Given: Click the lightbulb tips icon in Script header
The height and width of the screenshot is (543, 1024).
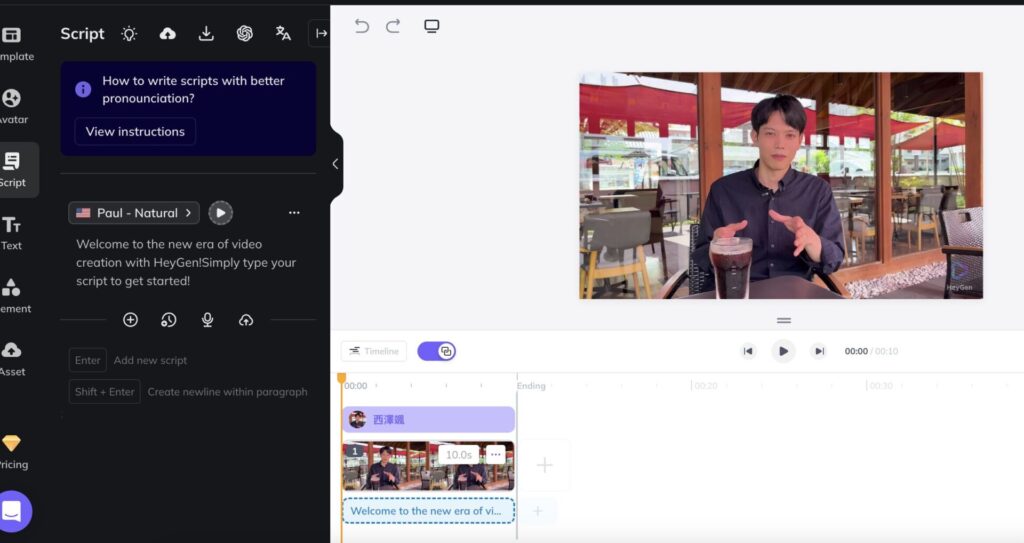Looking at the screenshot, I should coord(129,33).
